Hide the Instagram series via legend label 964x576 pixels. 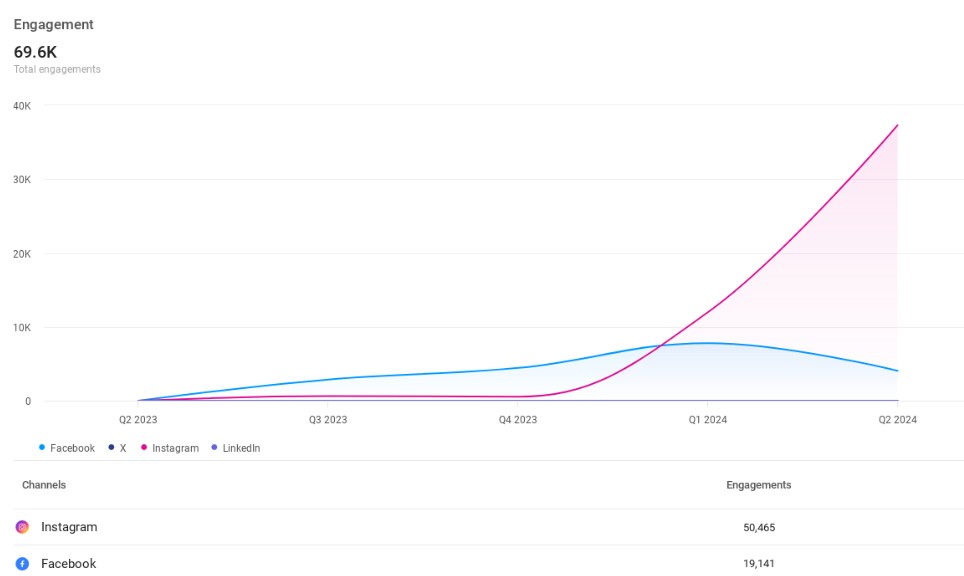175,449
